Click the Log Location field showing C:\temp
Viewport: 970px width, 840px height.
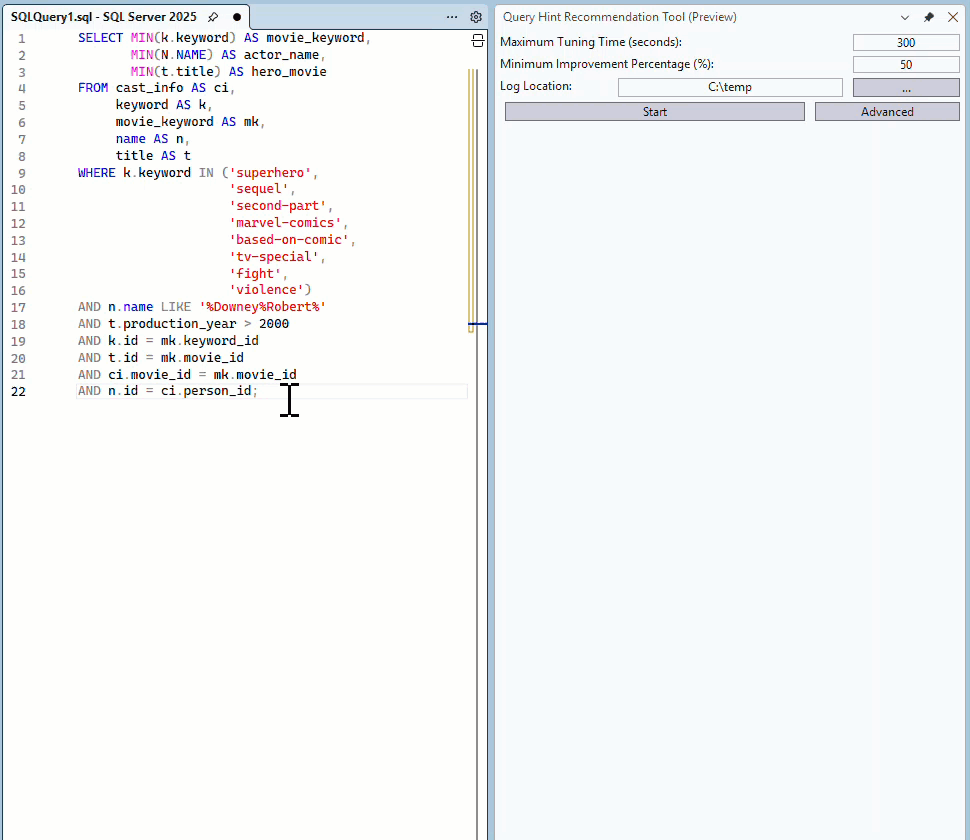(730, 87)
